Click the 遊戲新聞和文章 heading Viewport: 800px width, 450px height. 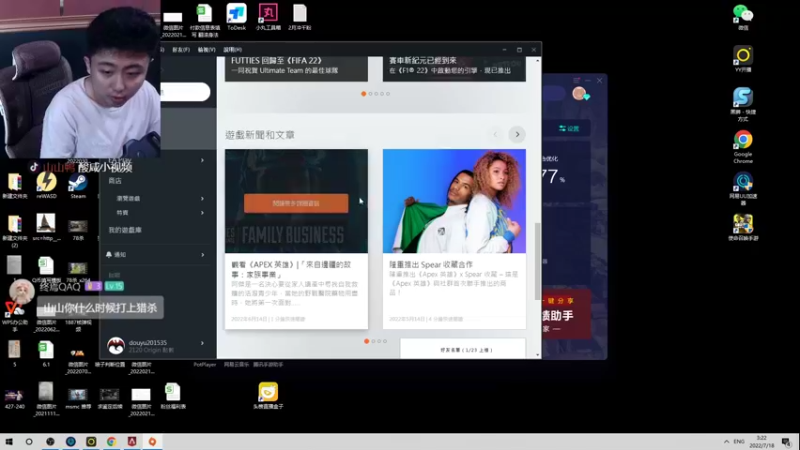point(260,135)
